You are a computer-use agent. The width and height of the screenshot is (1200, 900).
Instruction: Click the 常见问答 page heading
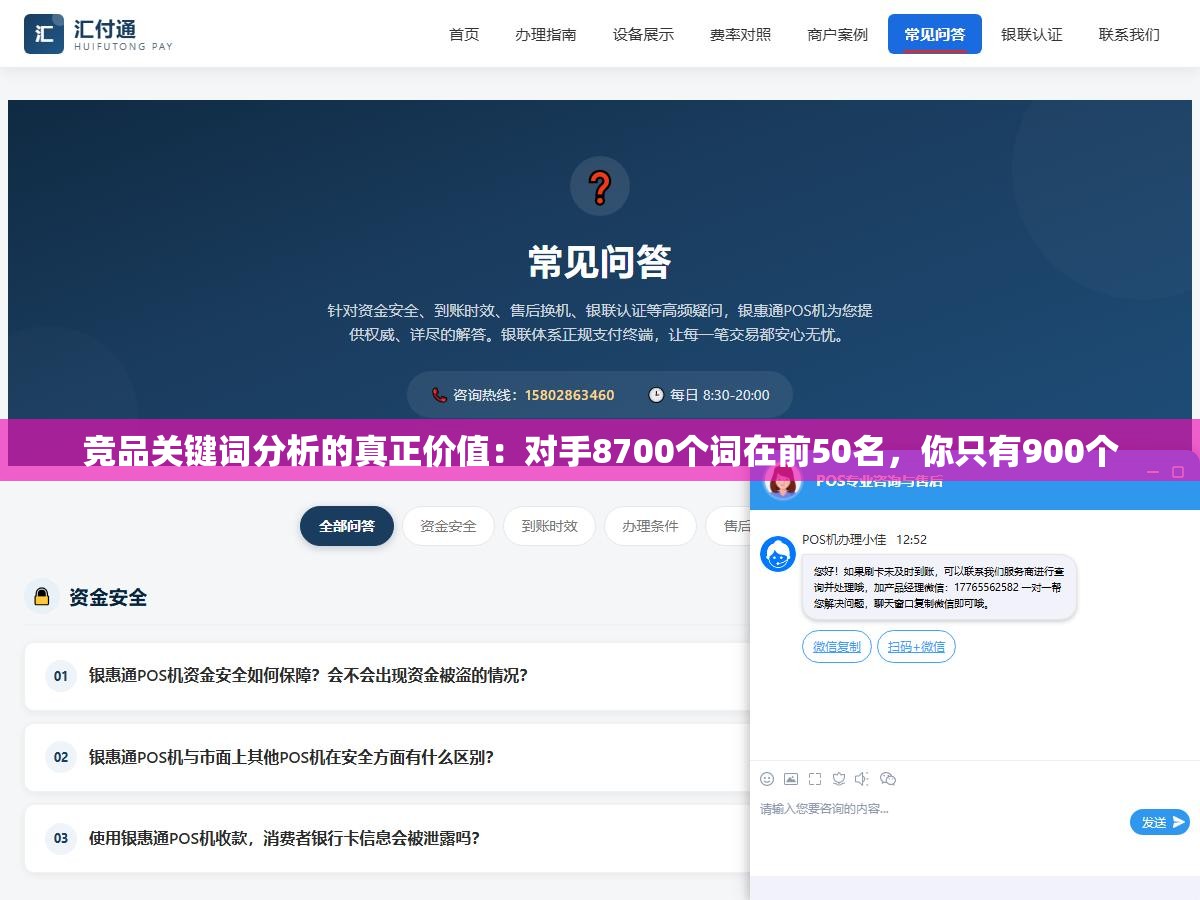pyautogui.click(x=600, y=262)
